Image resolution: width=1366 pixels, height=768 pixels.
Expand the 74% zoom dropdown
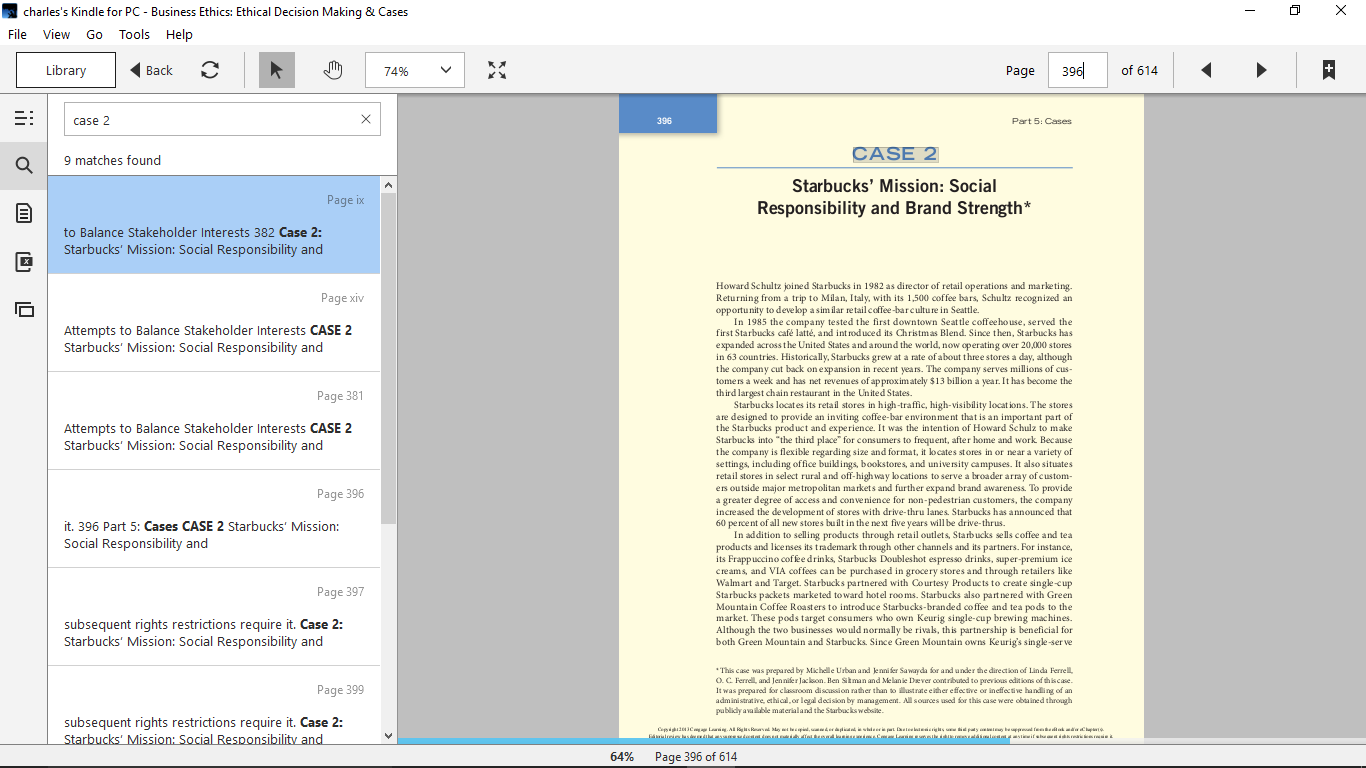[415, 70]
